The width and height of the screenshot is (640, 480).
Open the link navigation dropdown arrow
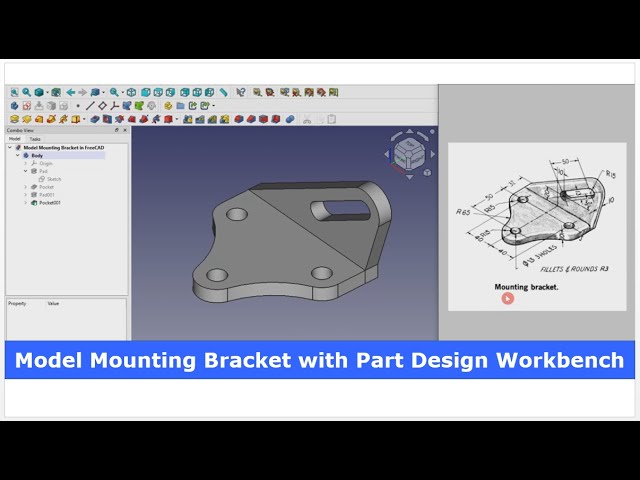coord(103,92)
